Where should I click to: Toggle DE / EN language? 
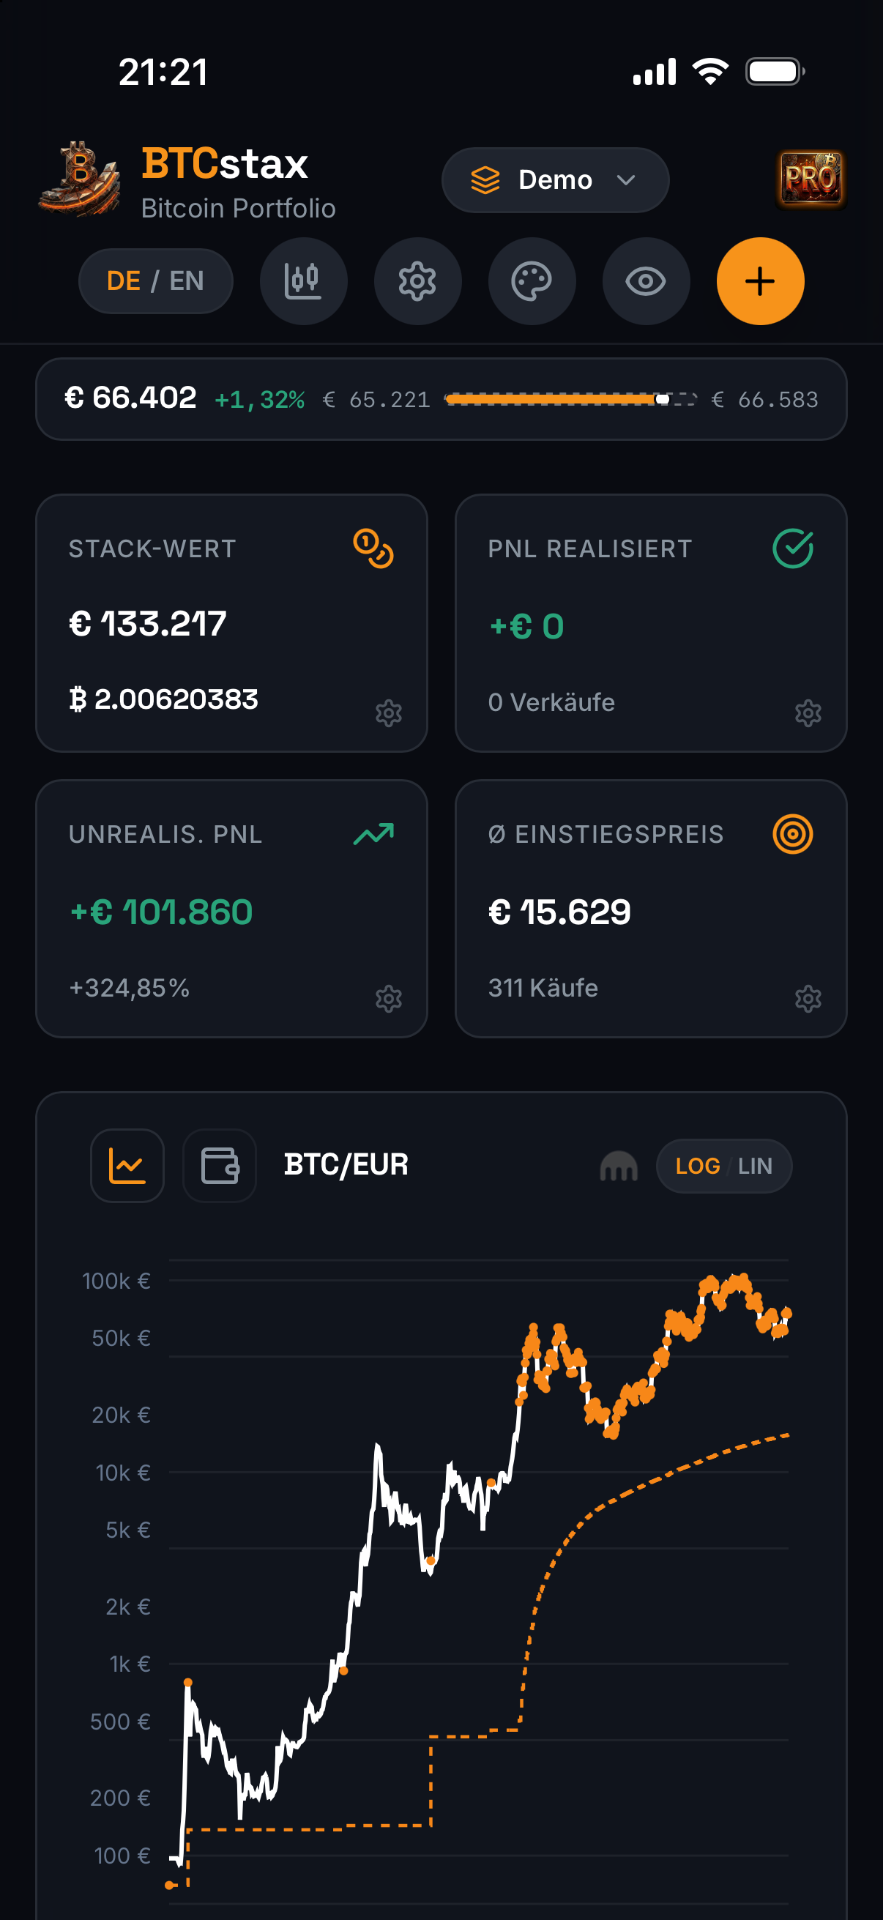pos(156,281)
